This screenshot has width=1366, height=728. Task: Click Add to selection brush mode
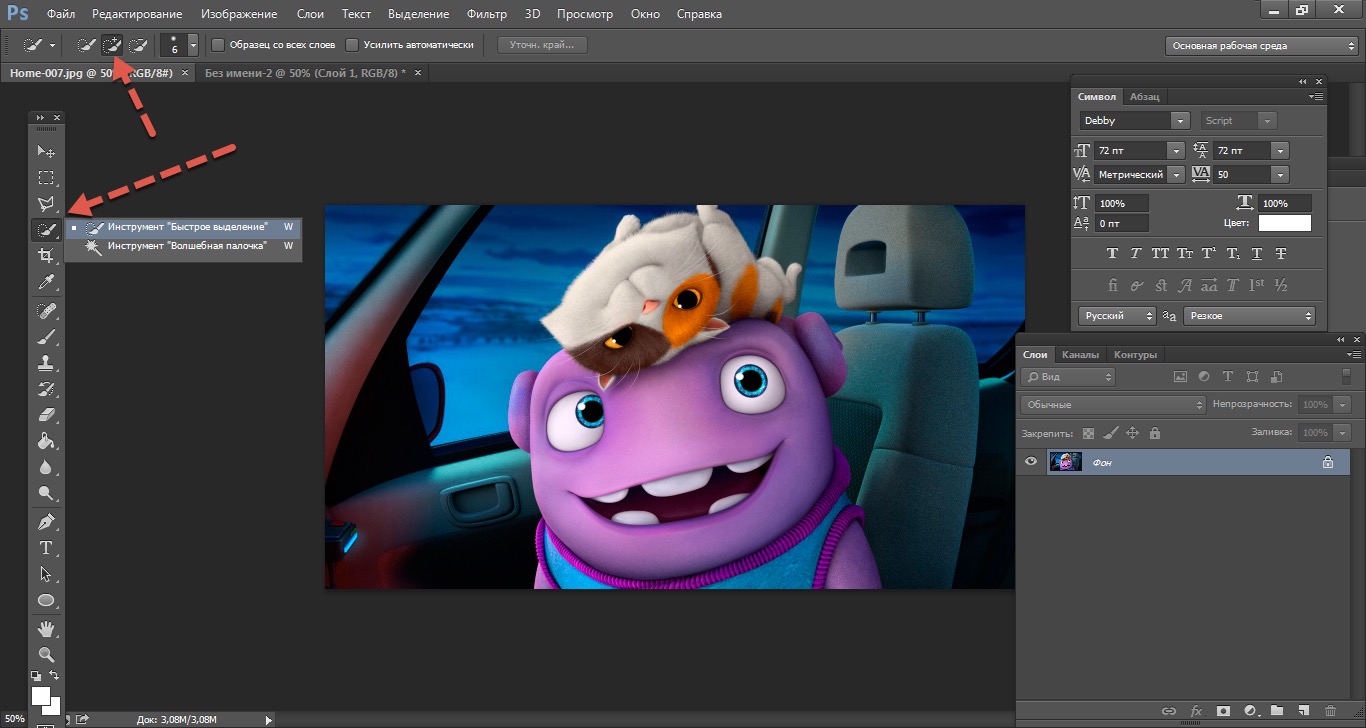tap(113, 45)
